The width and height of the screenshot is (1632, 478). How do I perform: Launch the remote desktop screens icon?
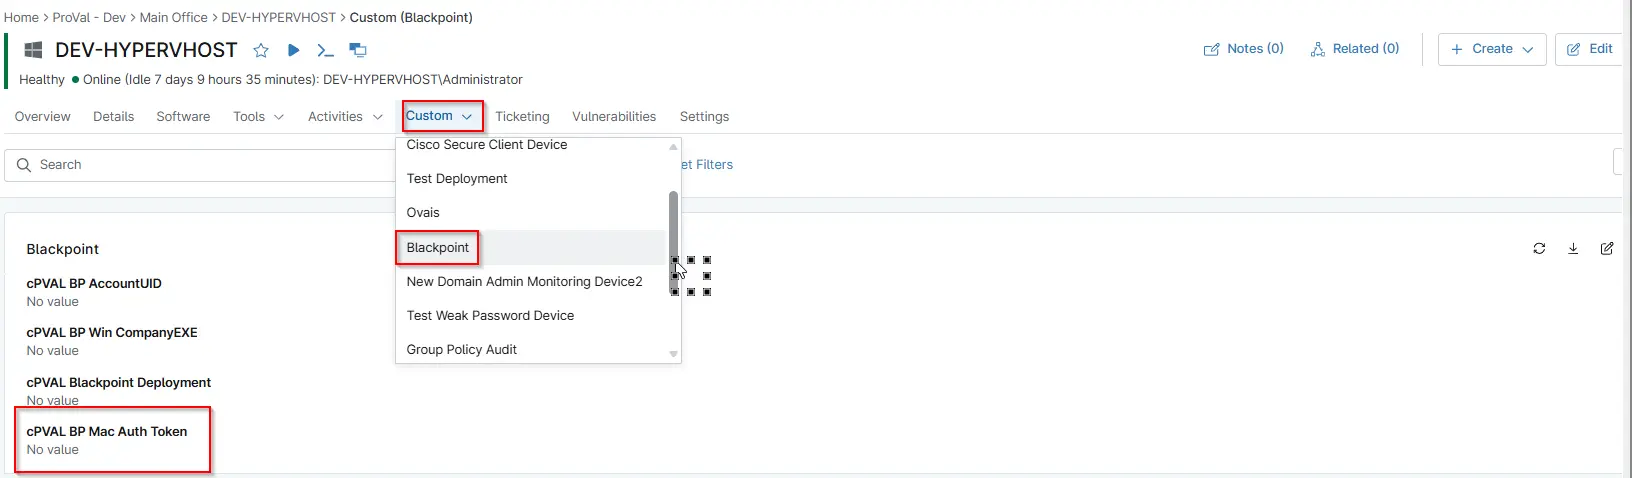click(x=357, y=50)
